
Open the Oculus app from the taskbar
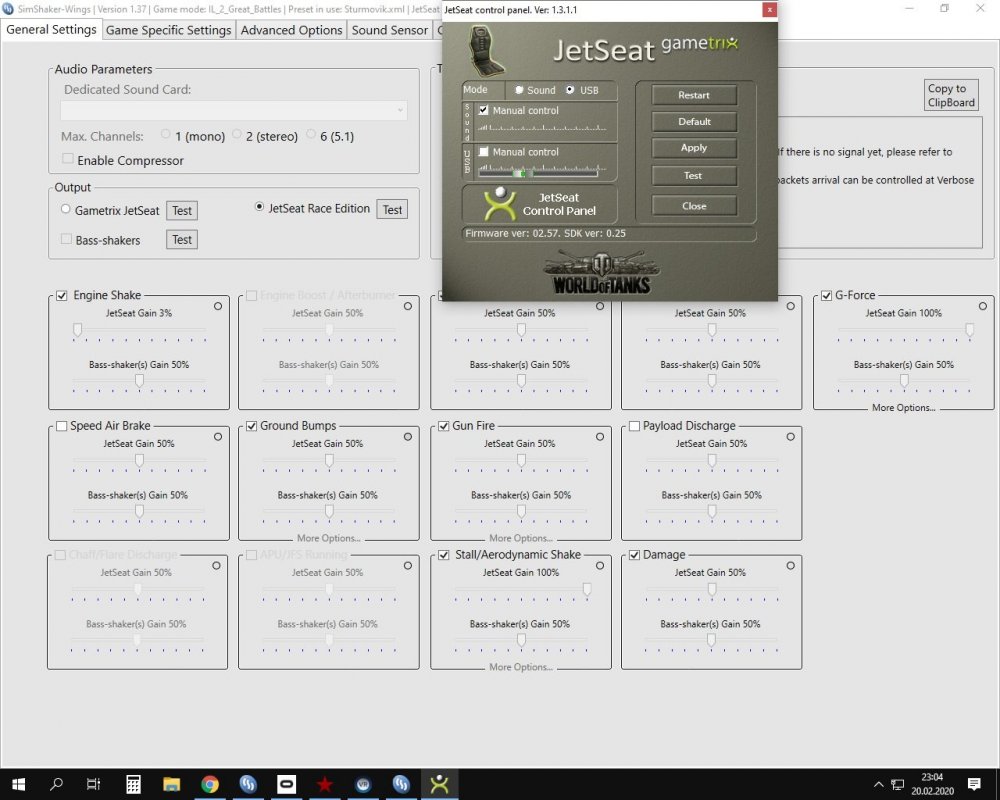pos(286,784)
